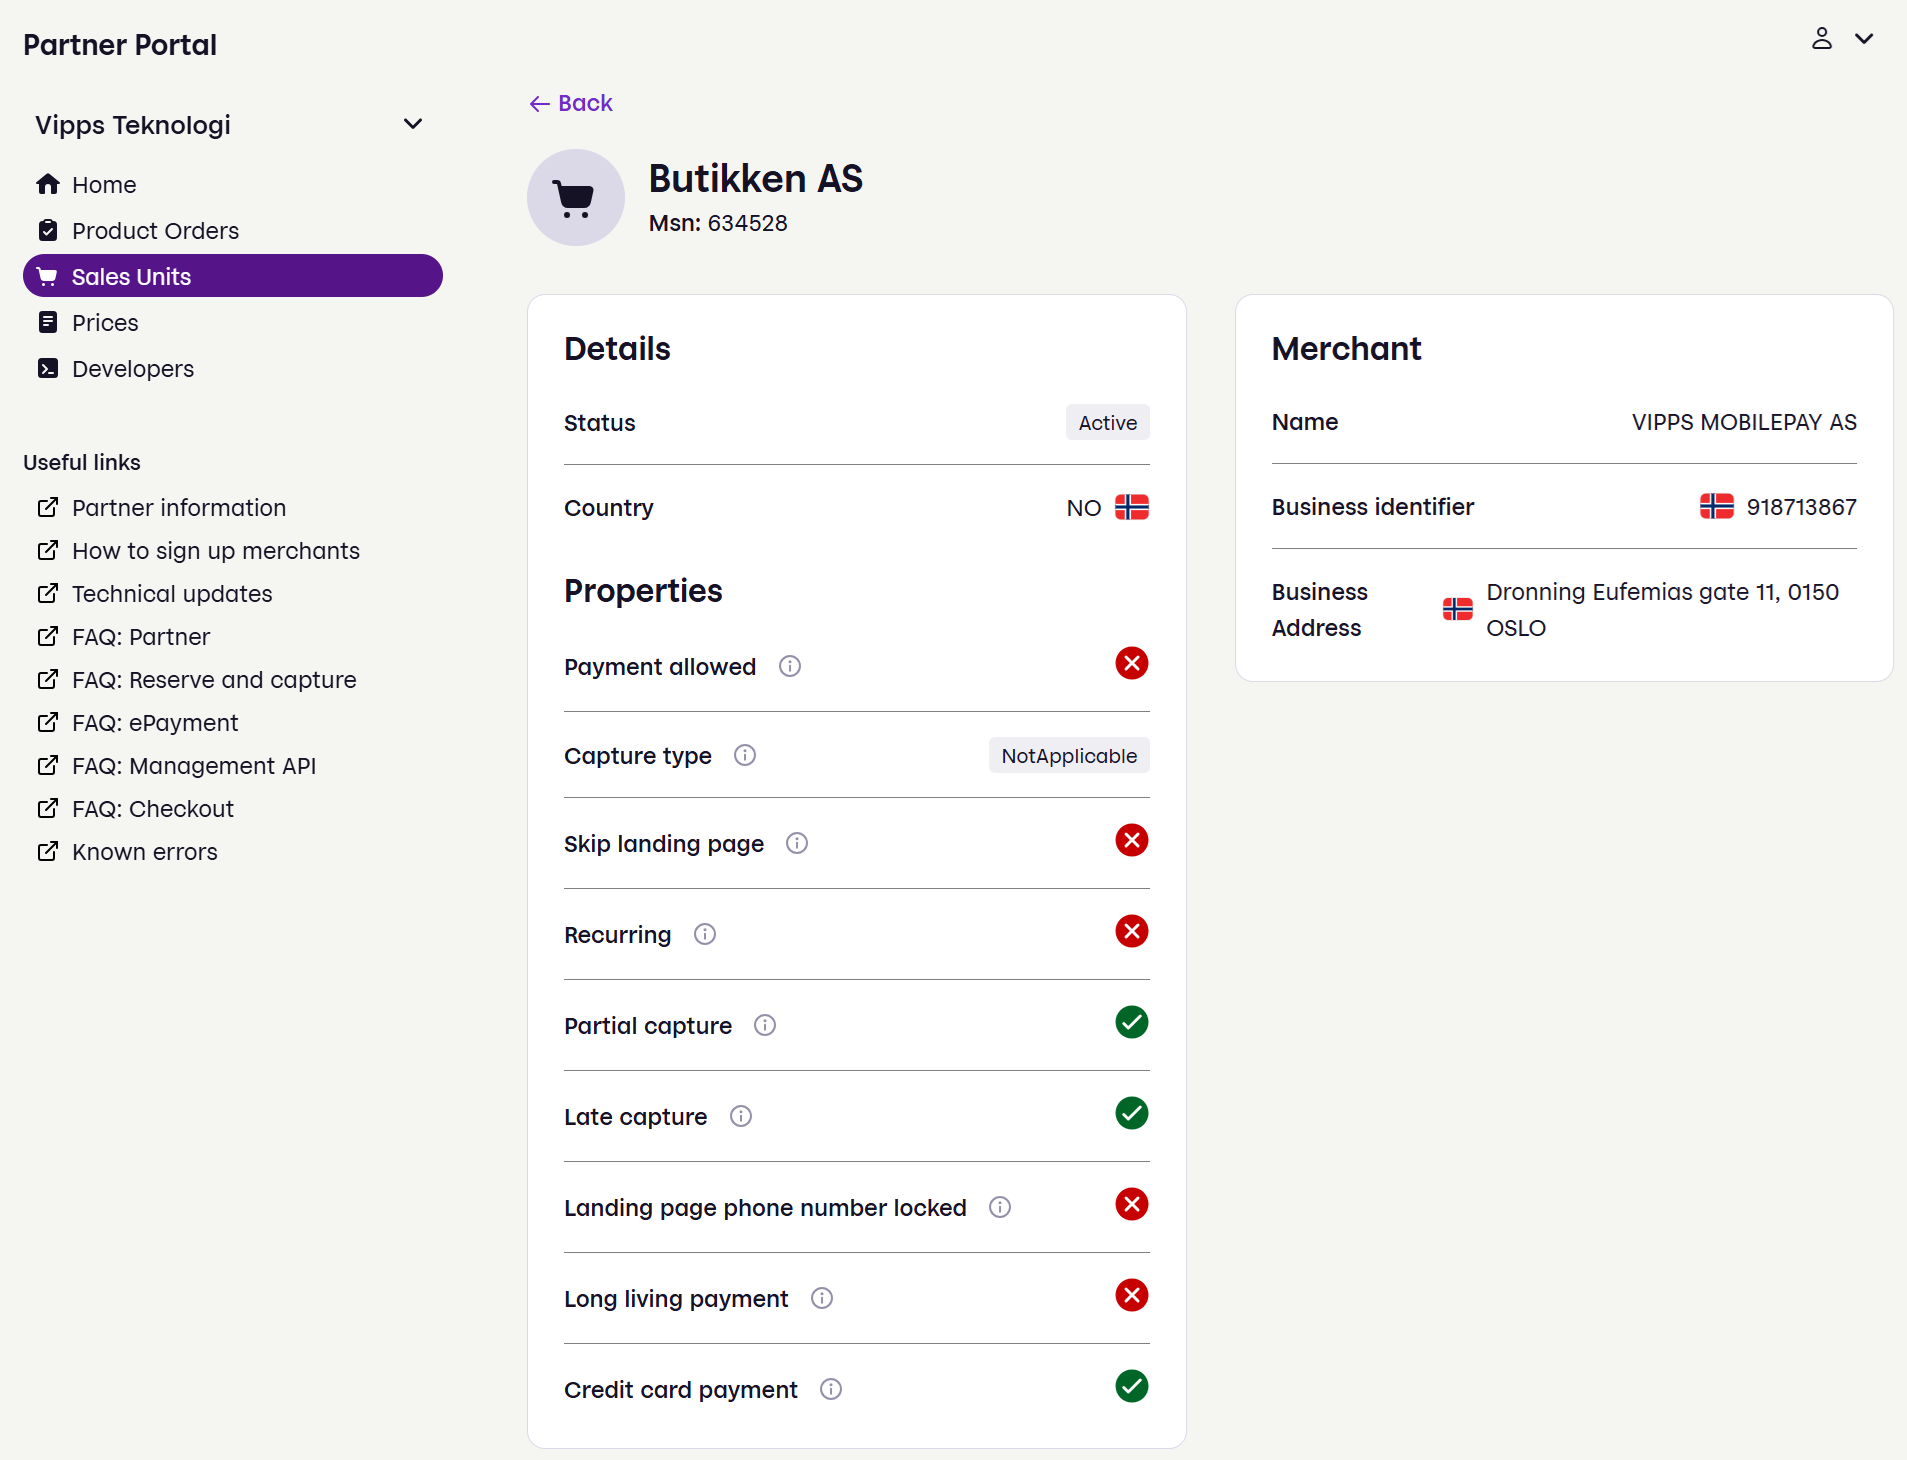Open Product Orders in sidebar

coord(232,230)
